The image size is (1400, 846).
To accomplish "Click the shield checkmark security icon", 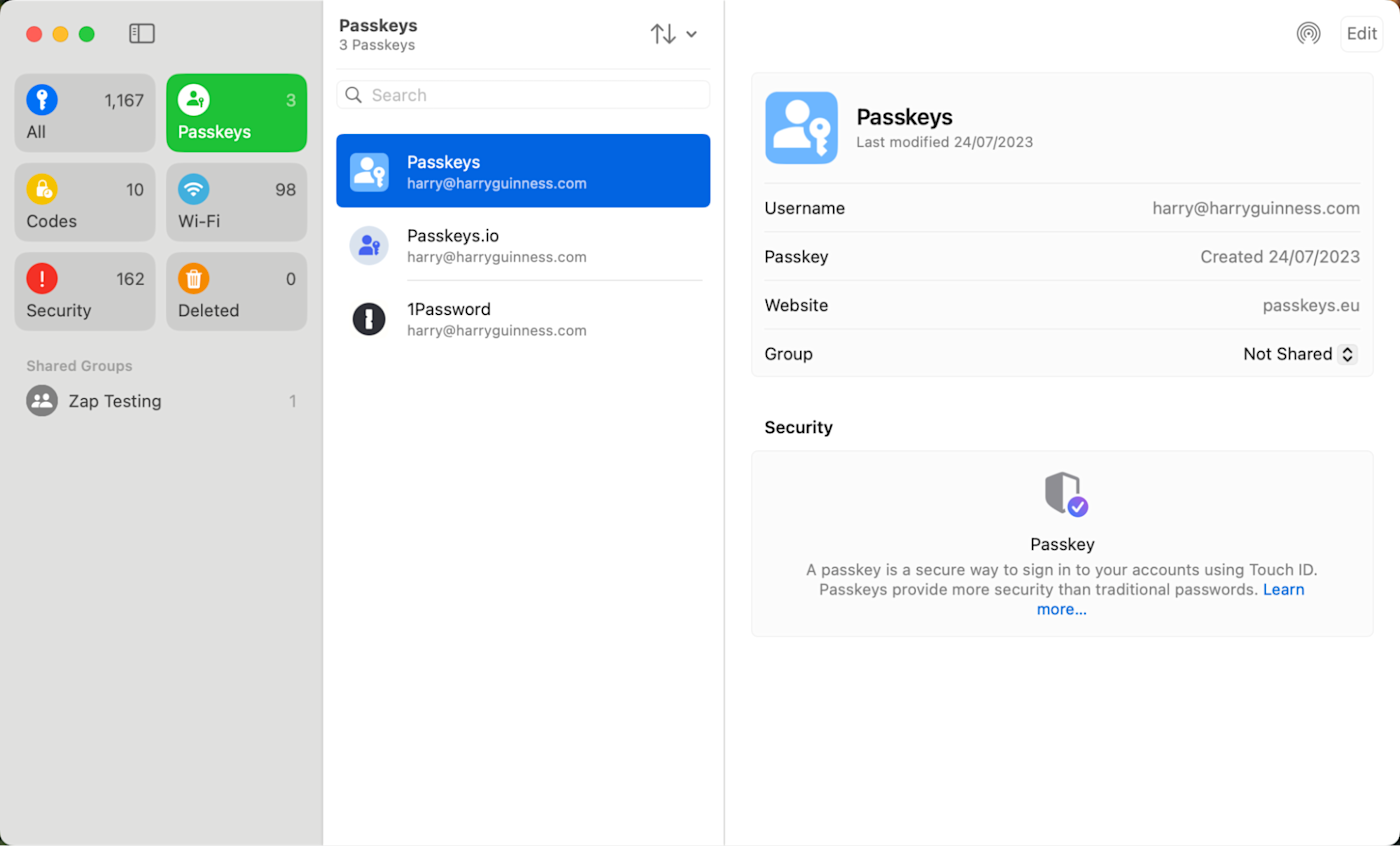I will point(1066,494).
